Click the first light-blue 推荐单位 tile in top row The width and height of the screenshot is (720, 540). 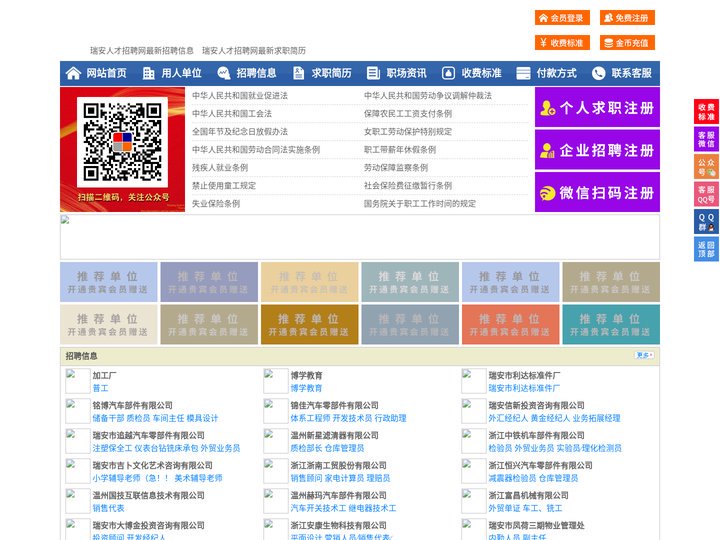108,282
